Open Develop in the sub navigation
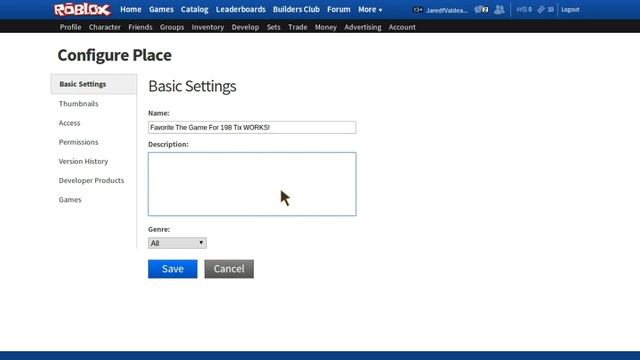This screenshot has width=640, height=360. click(245, 27)
